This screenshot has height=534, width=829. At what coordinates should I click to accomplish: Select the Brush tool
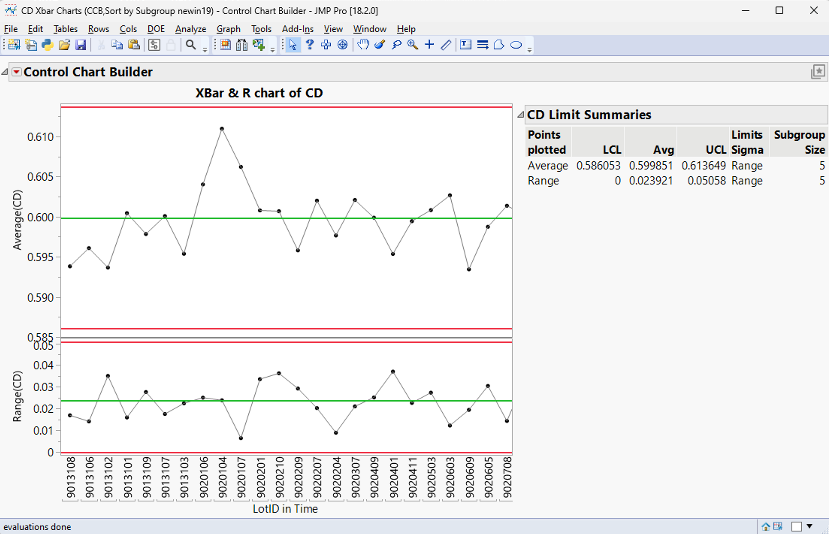click(379, 45)
